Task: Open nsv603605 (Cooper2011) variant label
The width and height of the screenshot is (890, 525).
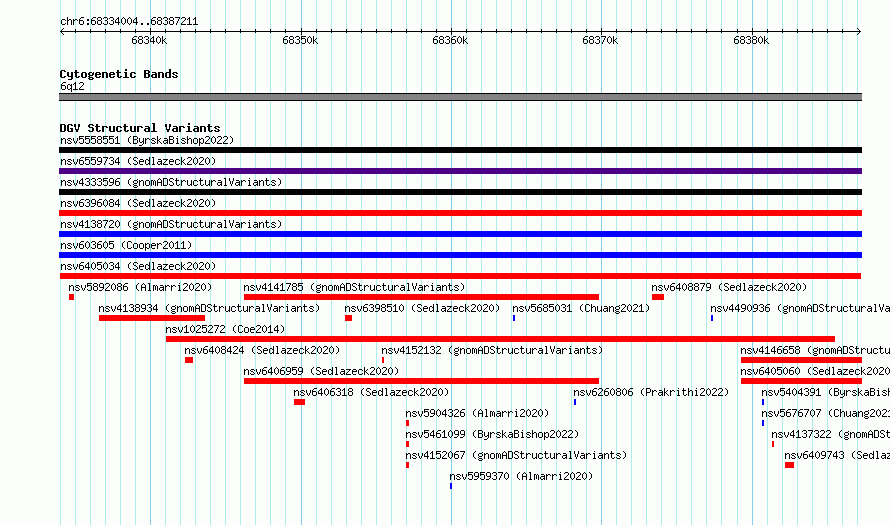Action: (126, 245)
